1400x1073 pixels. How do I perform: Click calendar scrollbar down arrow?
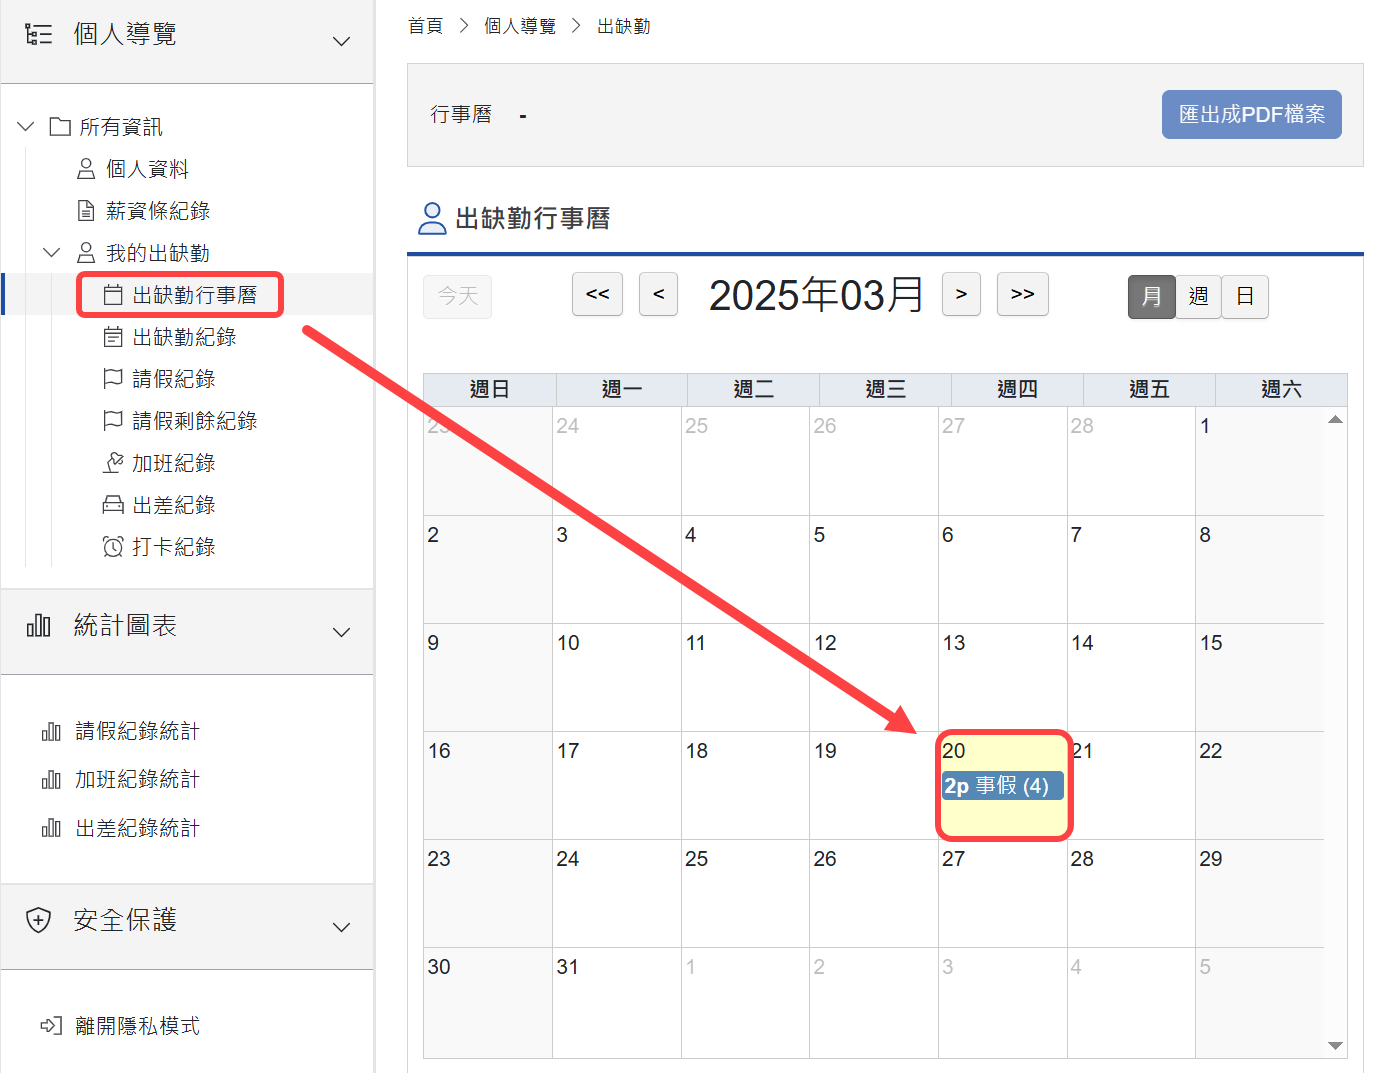[1335, 1045]
